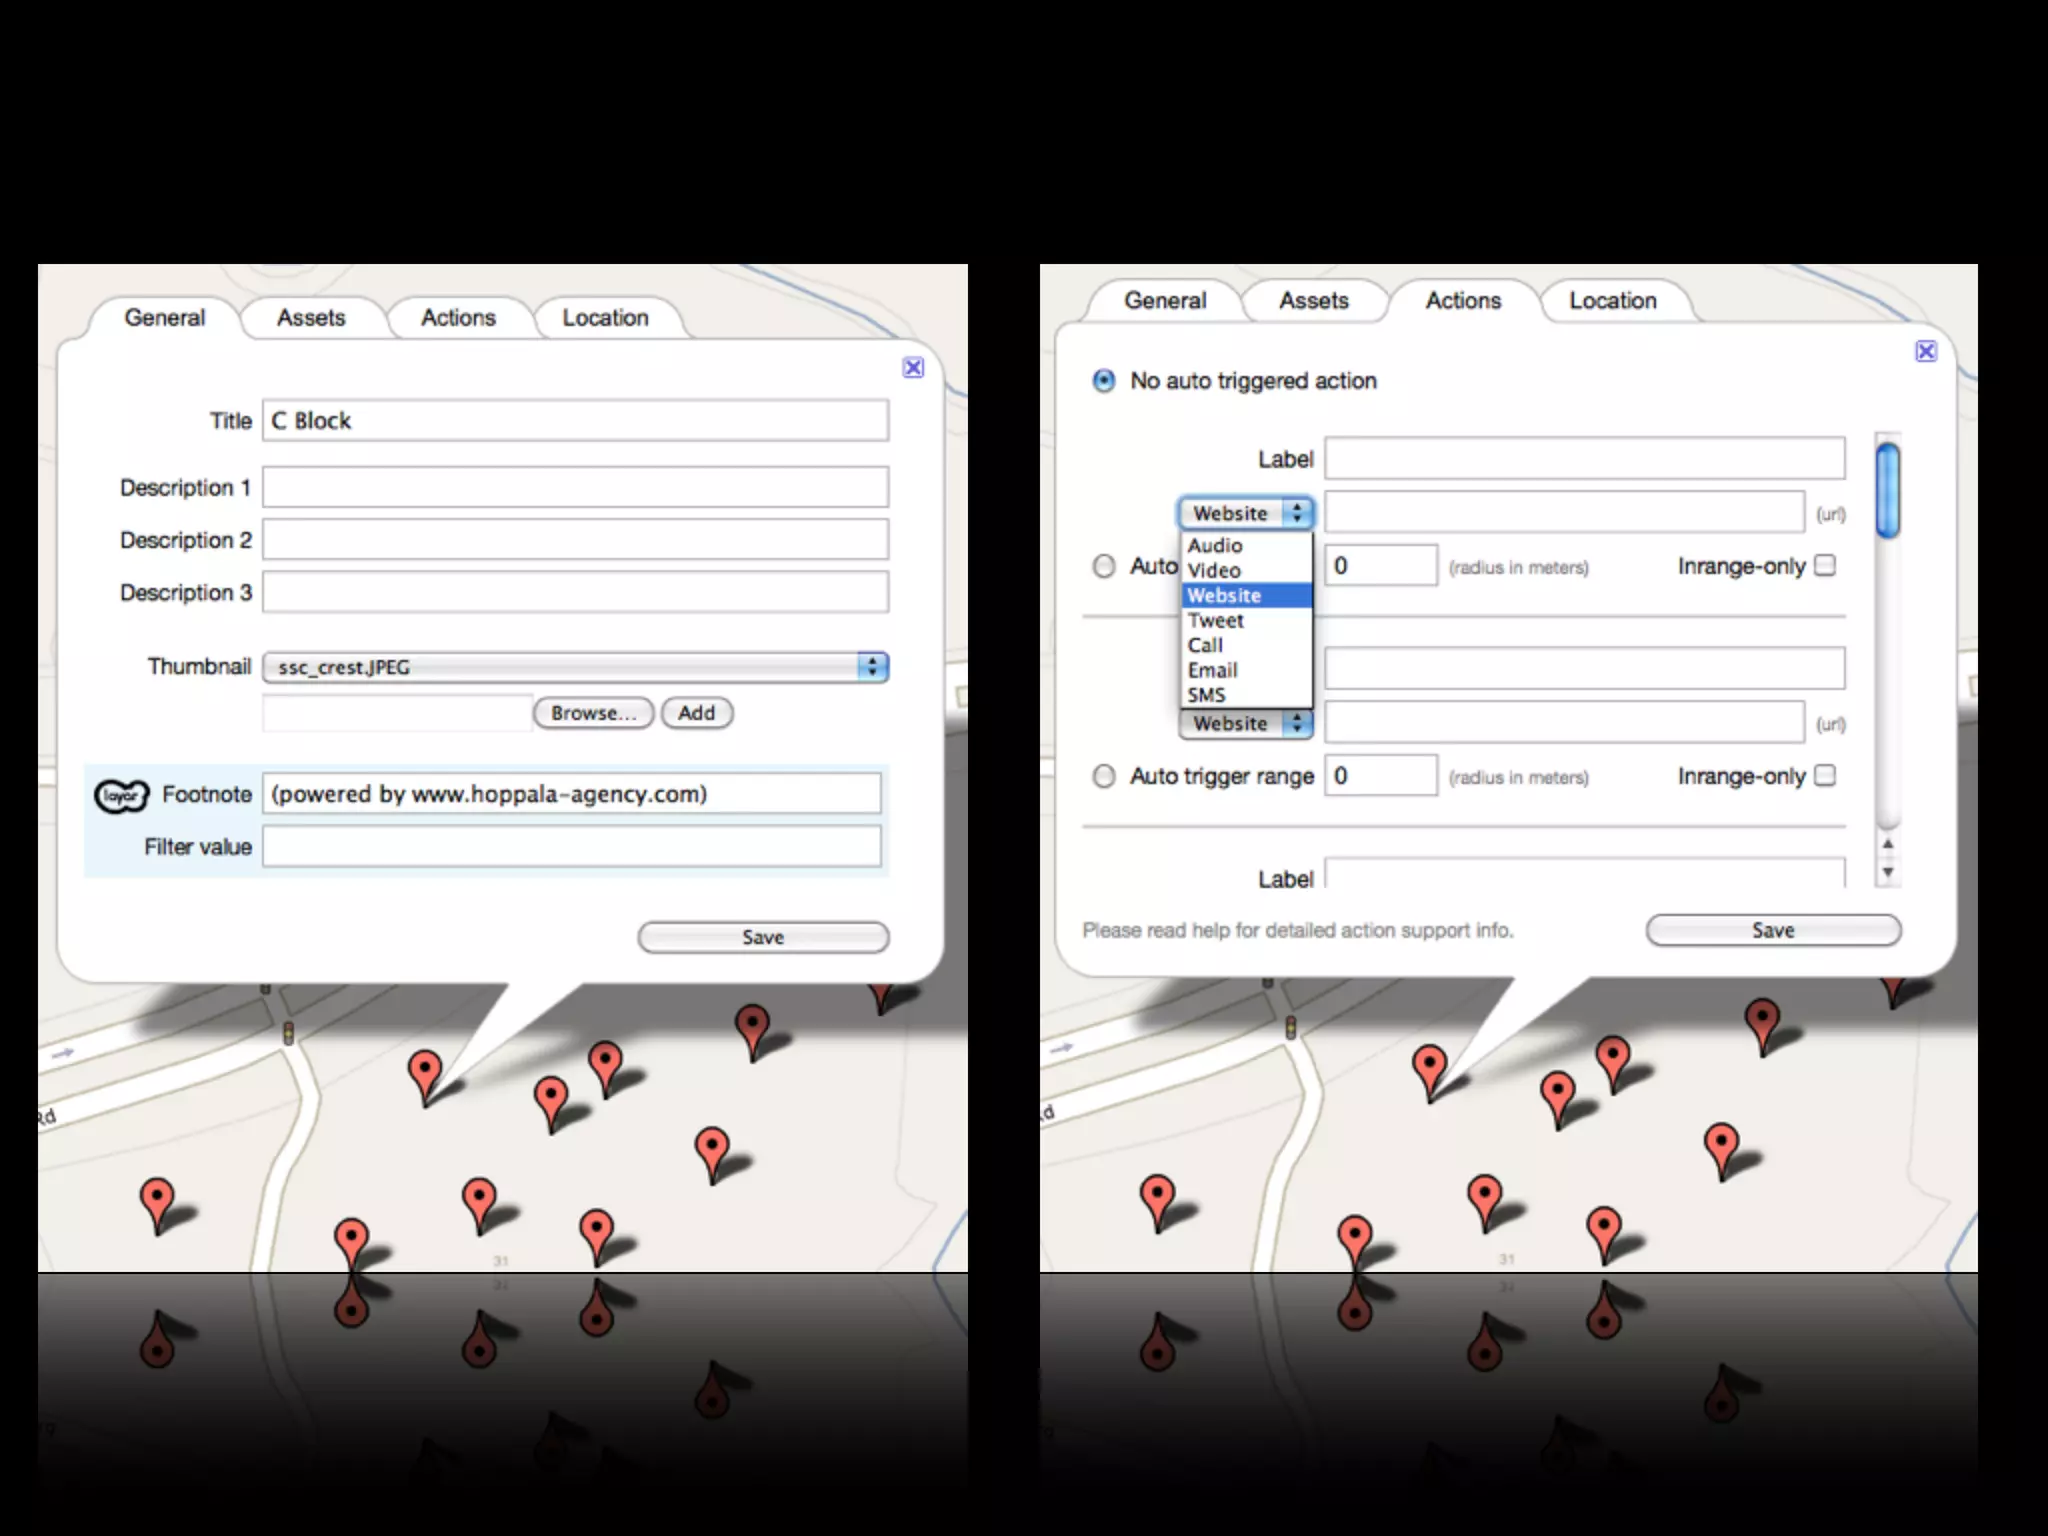Close the left General dialog via X icon
The image size is (2048, 1536).
click(913, 368)
